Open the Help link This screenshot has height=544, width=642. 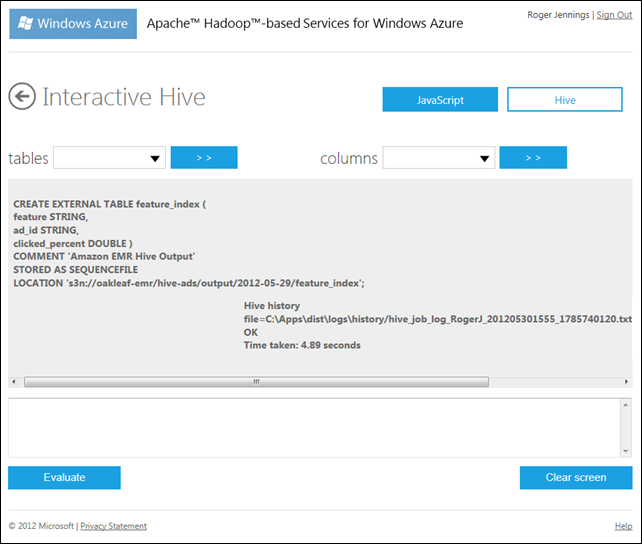click(x=624, y=526)
